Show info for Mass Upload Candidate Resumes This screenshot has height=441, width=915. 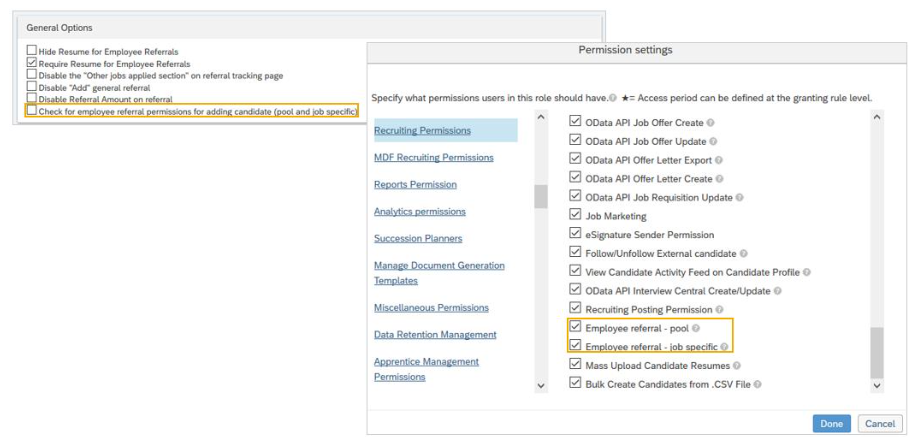pyautogui.click(x=737, y=366)
